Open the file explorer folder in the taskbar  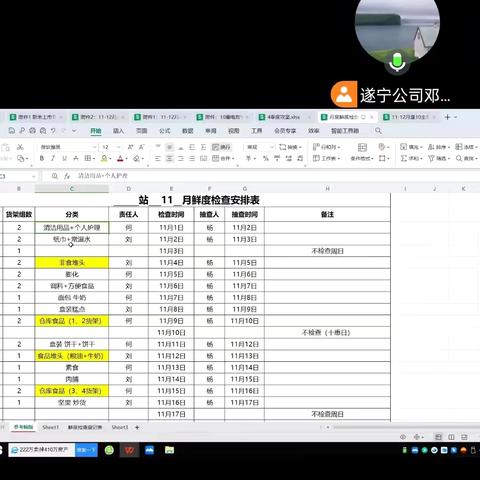169,451
